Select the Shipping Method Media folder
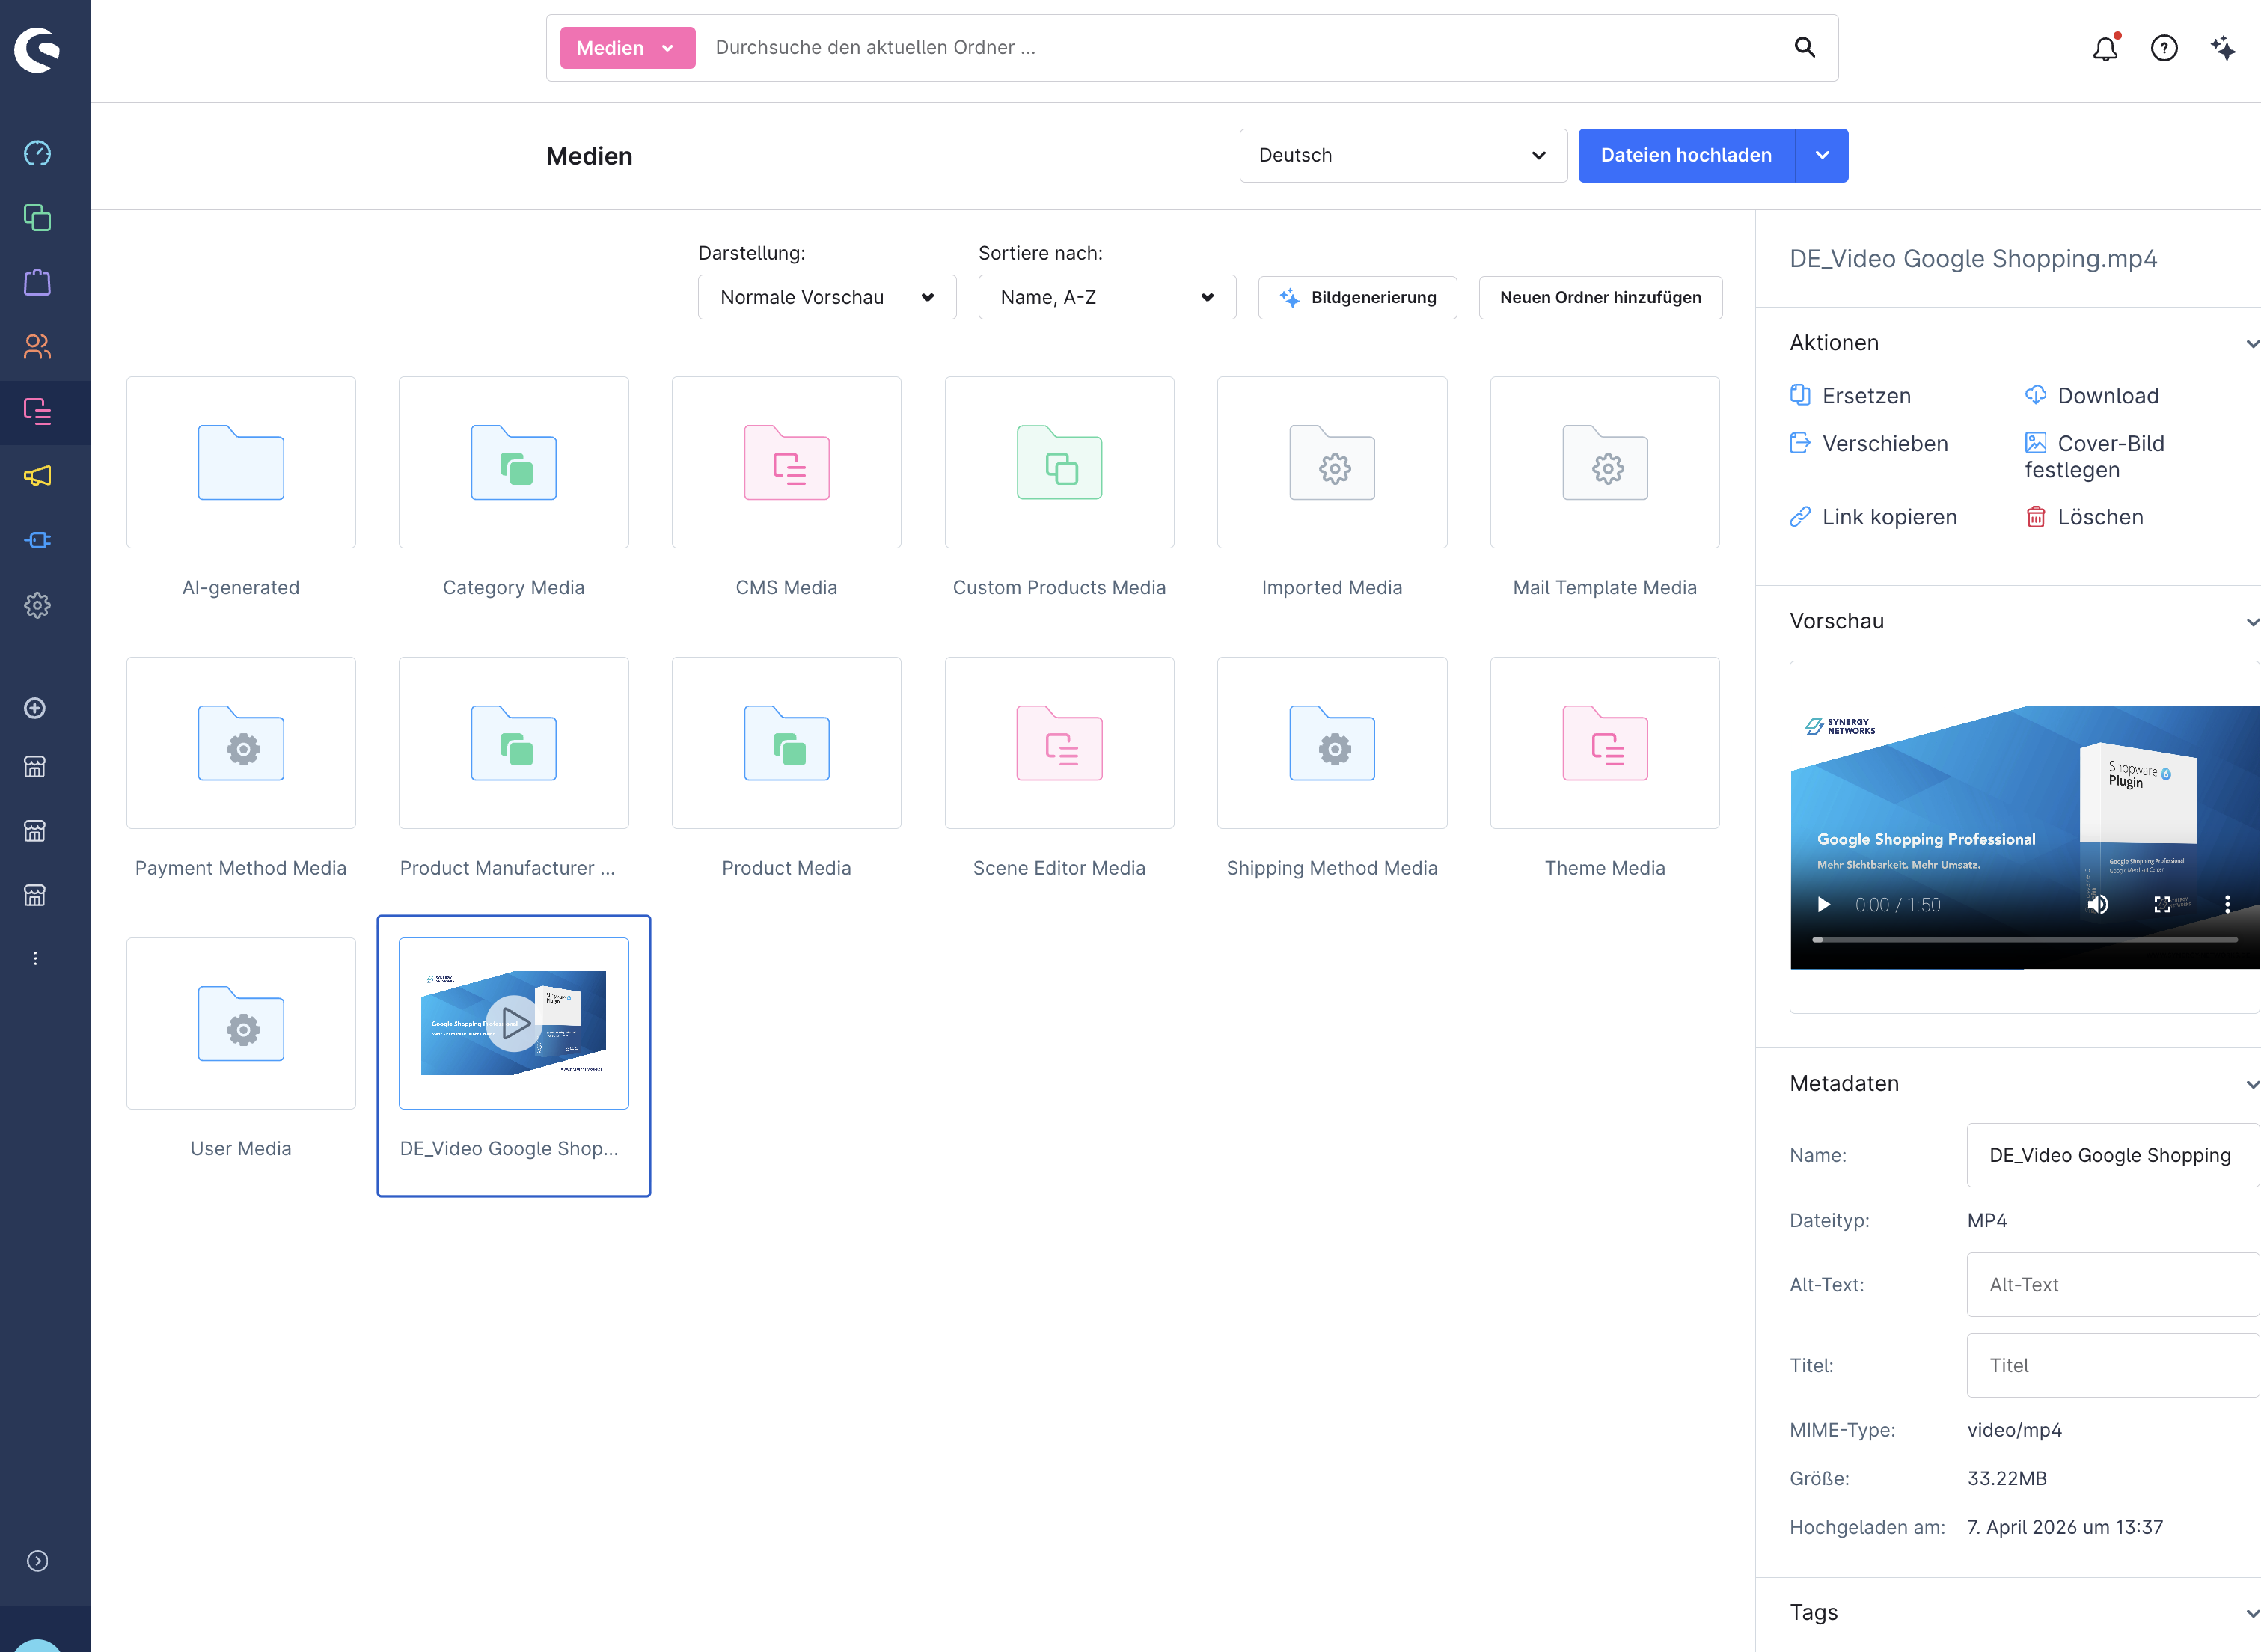The image size is (2261, 1652). 1332,743
